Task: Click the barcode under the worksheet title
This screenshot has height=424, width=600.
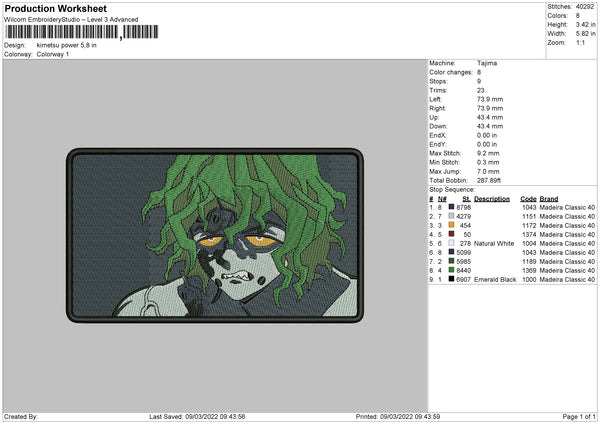Action: [x=82, y=32]
